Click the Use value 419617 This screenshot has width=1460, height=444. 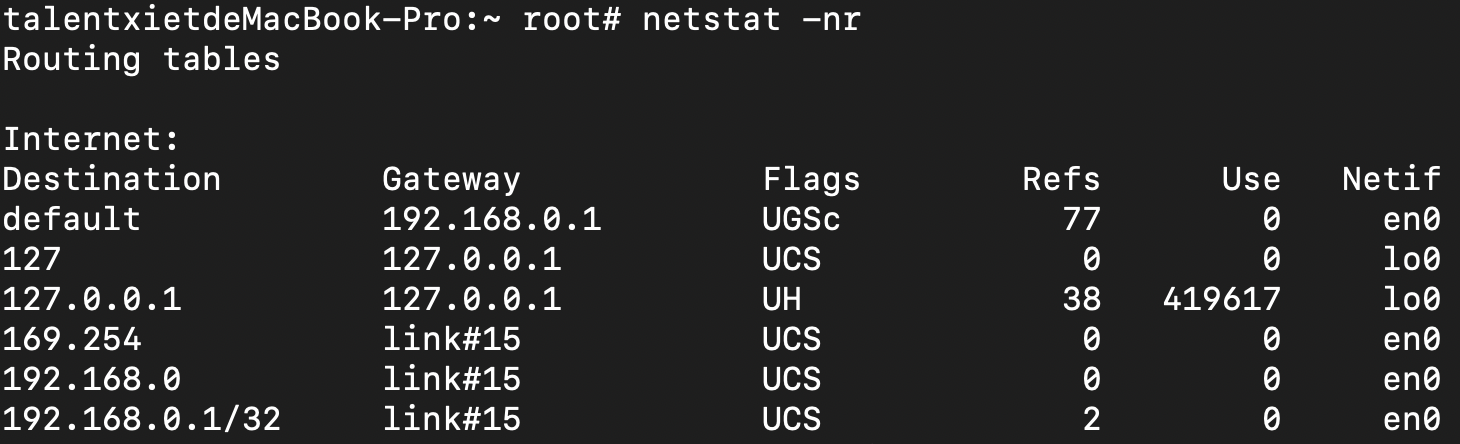(x=1222, y=300)
